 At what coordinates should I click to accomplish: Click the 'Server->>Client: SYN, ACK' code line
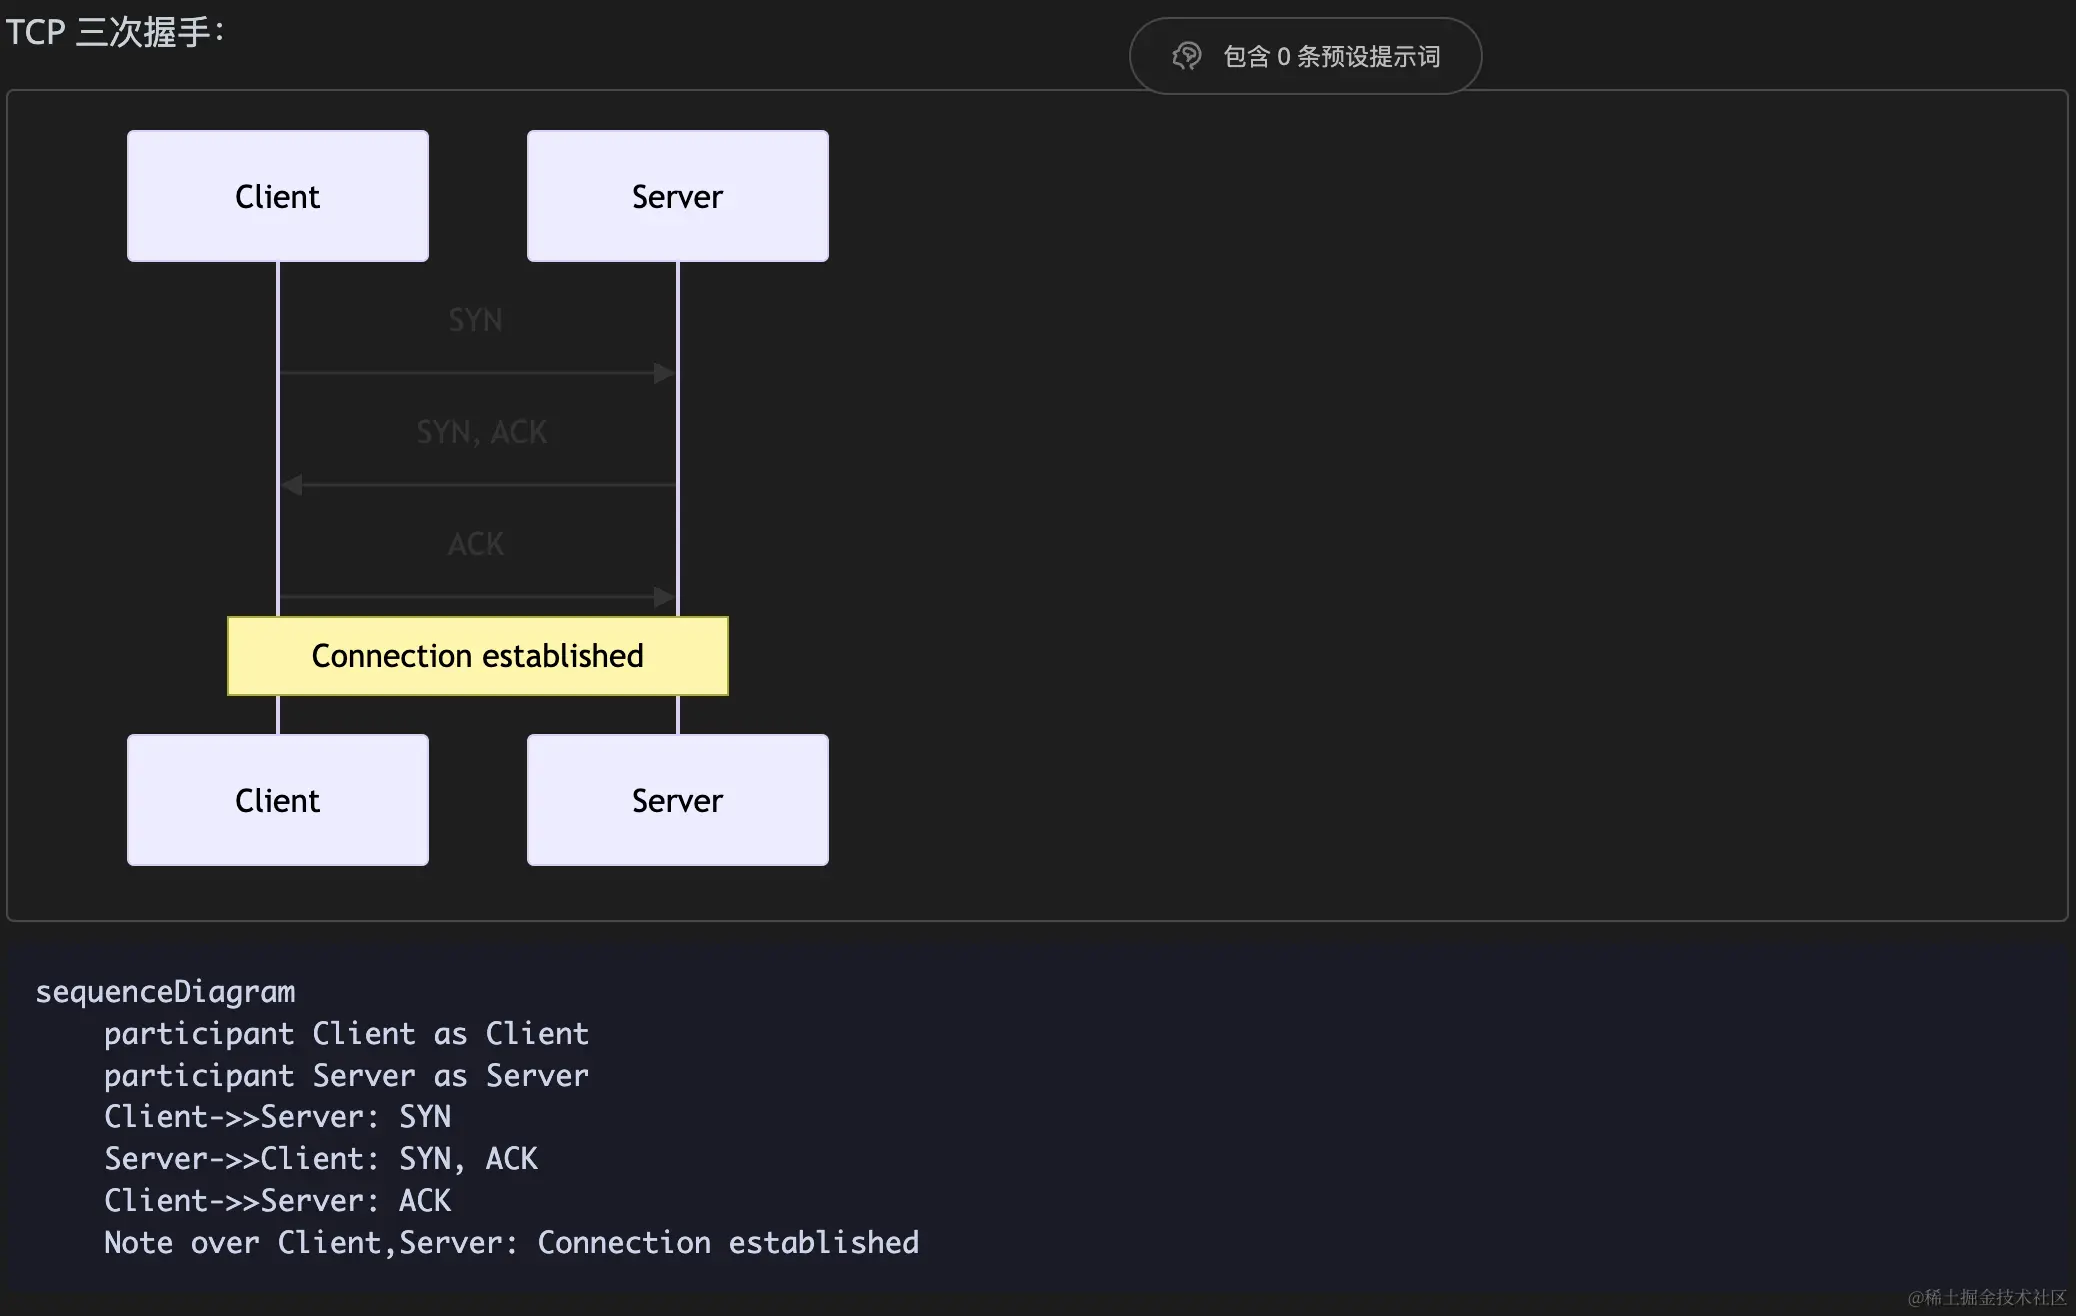pos(320,1159)
